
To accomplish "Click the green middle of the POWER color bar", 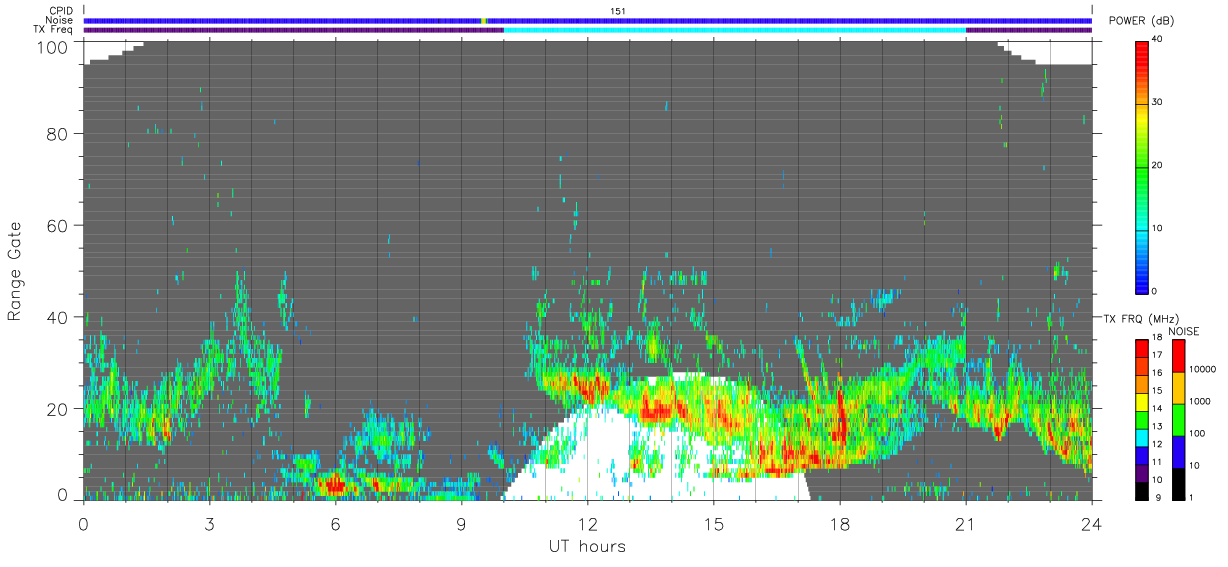I will 1143,165.
